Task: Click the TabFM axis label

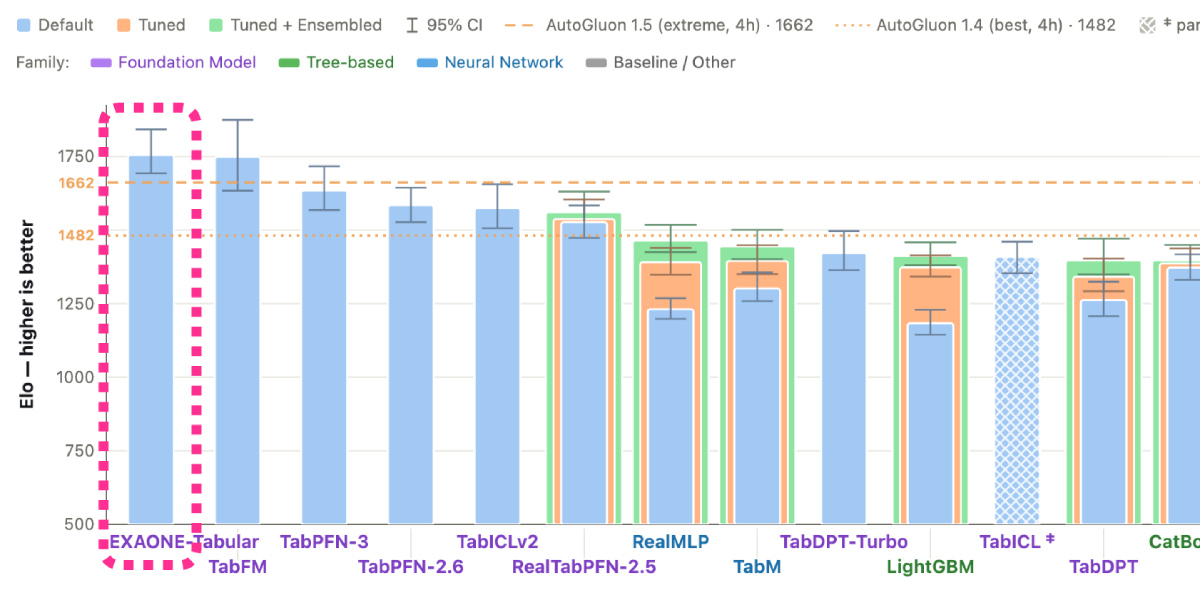Action: 237,567
